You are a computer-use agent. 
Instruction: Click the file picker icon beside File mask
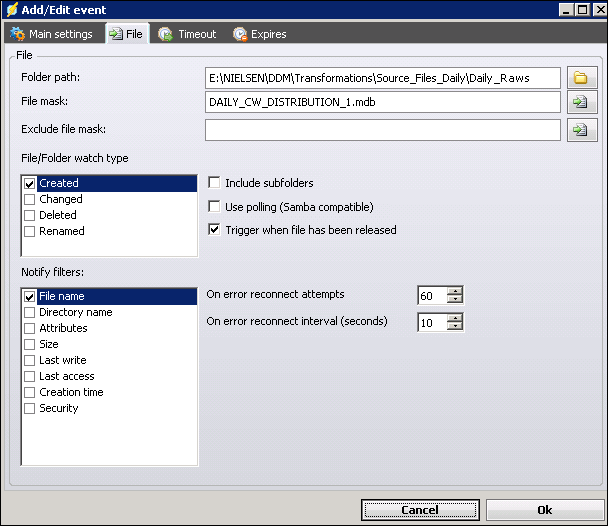579,102
